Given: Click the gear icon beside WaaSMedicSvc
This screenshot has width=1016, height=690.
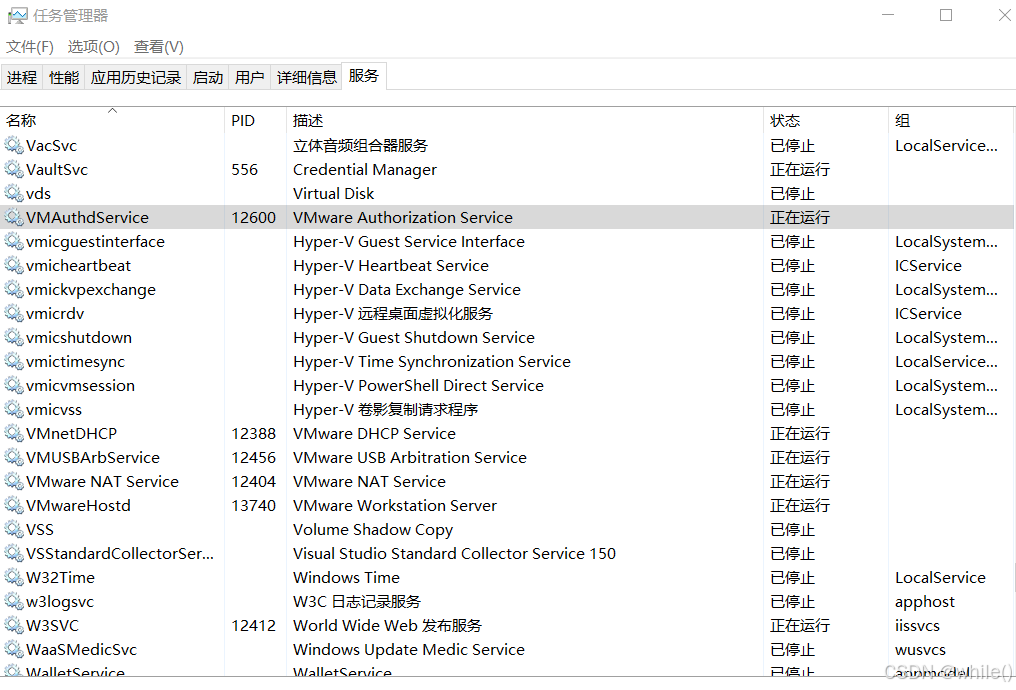Looking at the screenshot, I should click(x=14, y=649).
